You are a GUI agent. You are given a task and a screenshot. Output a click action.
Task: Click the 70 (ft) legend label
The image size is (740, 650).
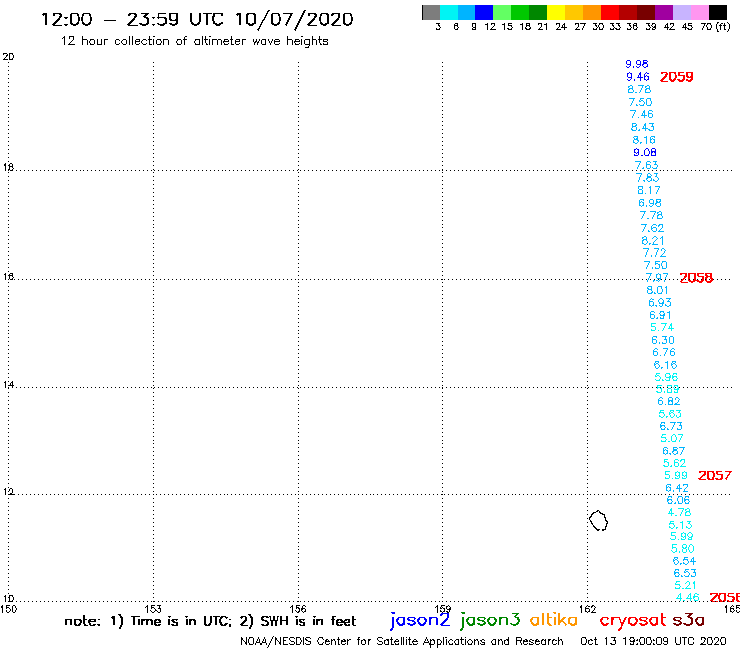coord(715,27)
